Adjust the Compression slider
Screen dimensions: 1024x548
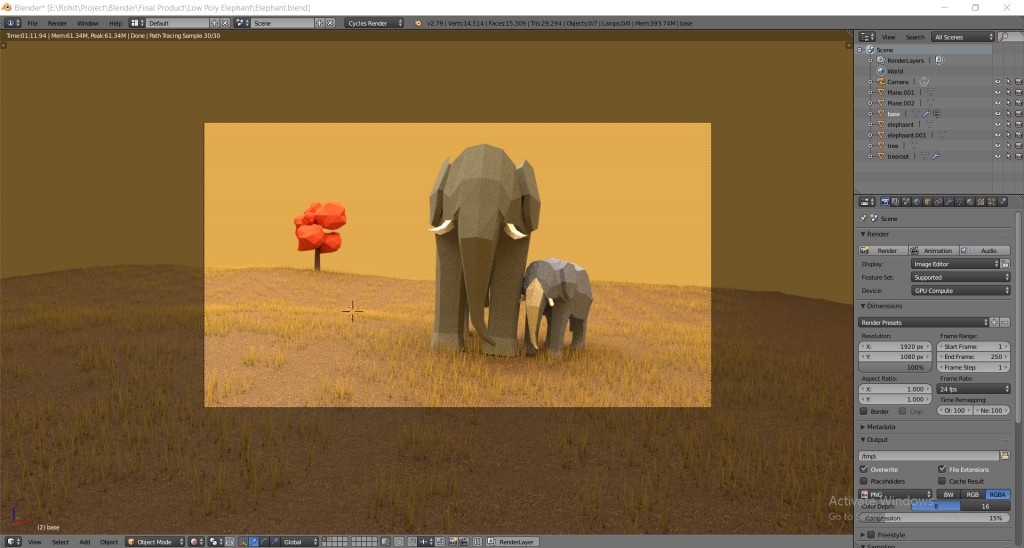[x=934, y=518]
